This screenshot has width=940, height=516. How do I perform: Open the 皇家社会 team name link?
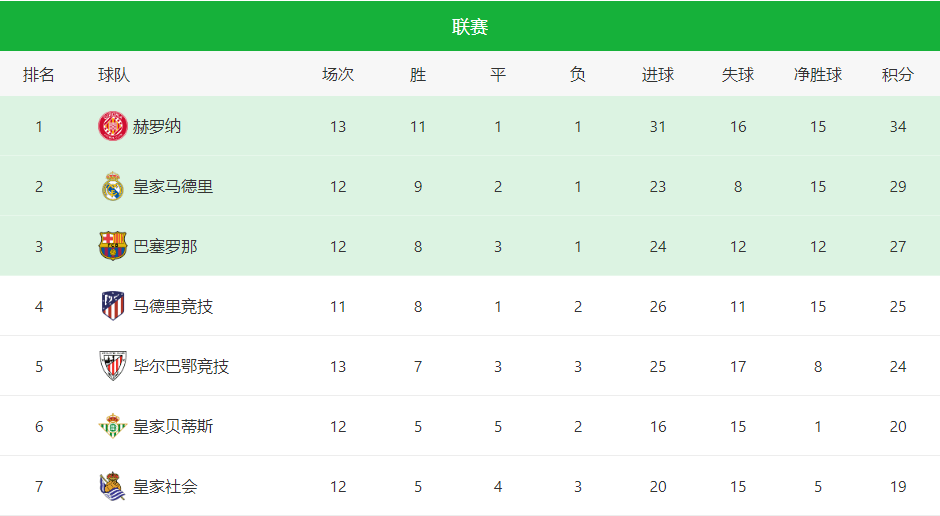pyautogui.click(x=165, y=486)
